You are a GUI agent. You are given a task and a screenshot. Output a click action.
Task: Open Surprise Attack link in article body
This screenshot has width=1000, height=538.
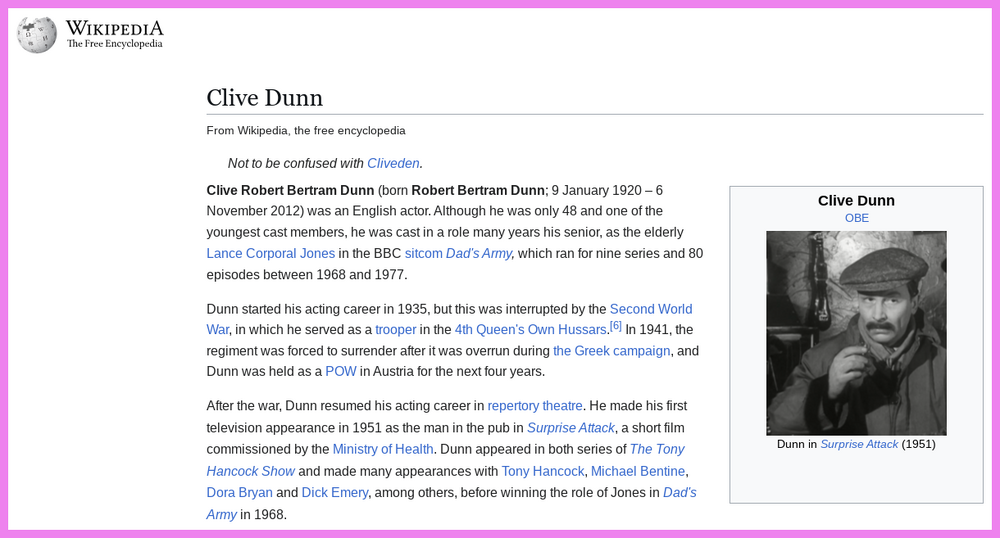pos(571,428)
